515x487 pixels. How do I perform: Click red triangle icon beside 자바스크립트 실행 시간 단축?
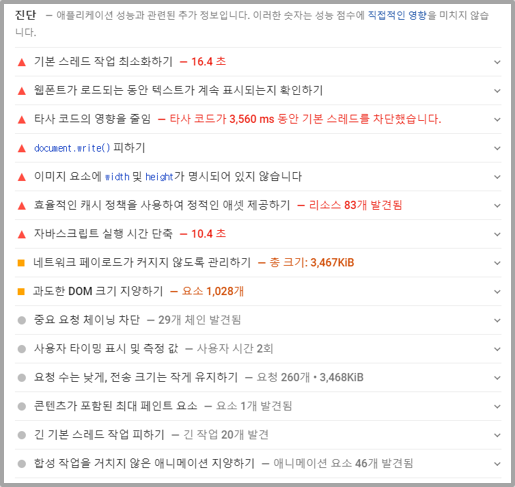click(x=22, y=234)
